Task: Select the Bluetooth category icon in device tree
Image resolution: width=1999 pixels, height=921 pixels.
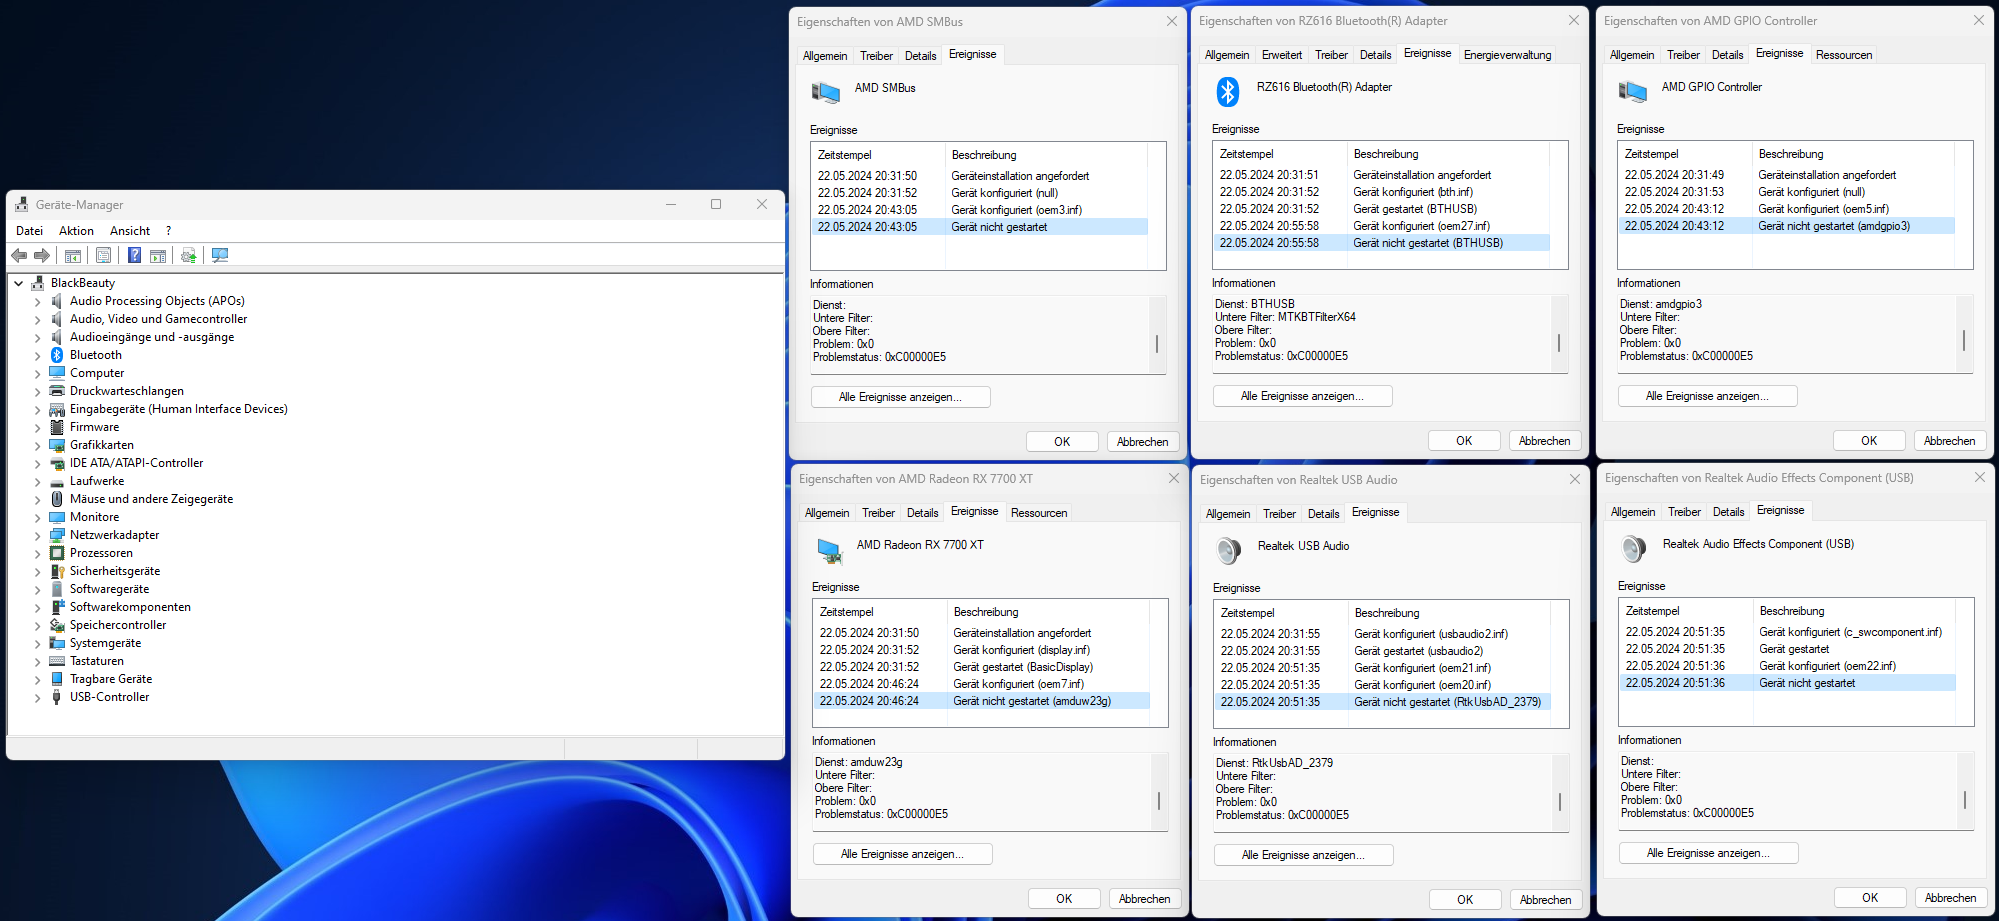Action: (57, 355)
